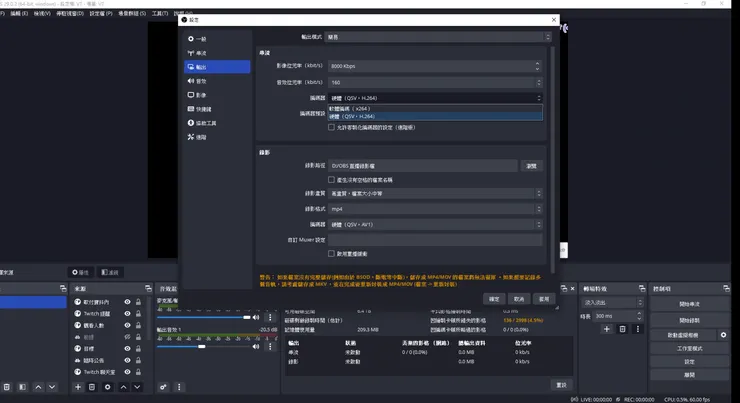Click the Apply (套用) button

544,299
